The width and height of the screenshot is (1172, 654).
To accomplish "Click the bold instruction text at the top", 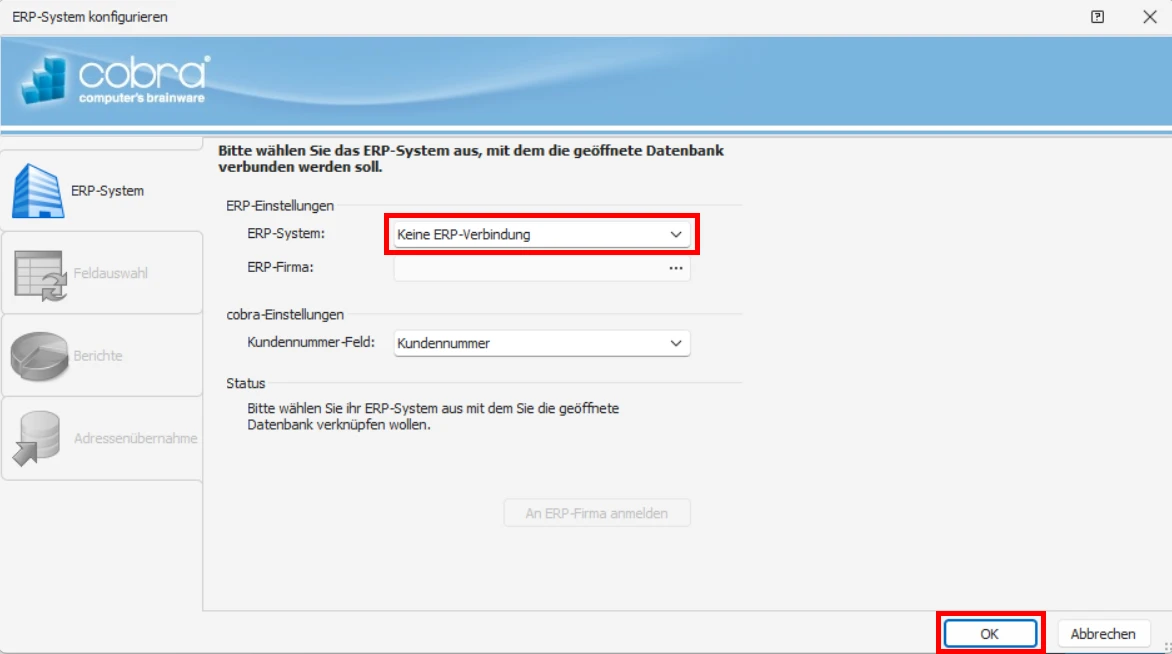I will click(471, 158).
